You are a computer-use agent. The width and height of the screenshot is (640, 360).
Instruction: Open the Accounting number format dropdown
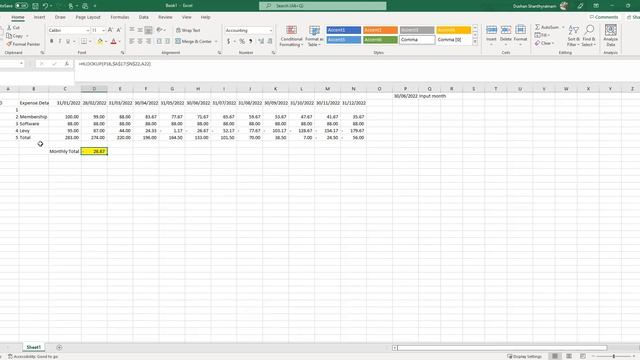click(x=271, y=31)
